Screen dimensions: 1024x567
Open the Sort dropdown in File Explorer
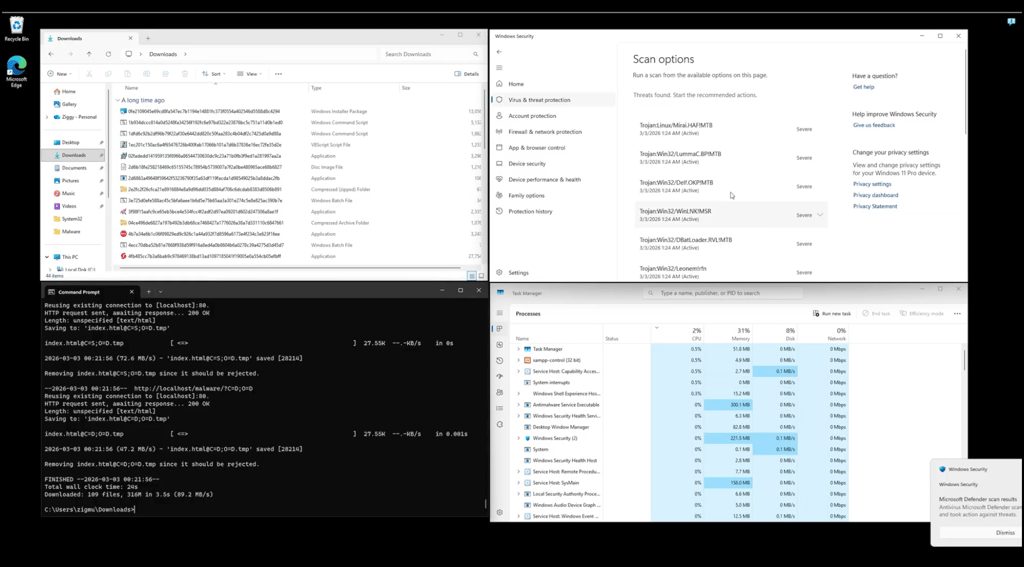[x=213, y=74]
